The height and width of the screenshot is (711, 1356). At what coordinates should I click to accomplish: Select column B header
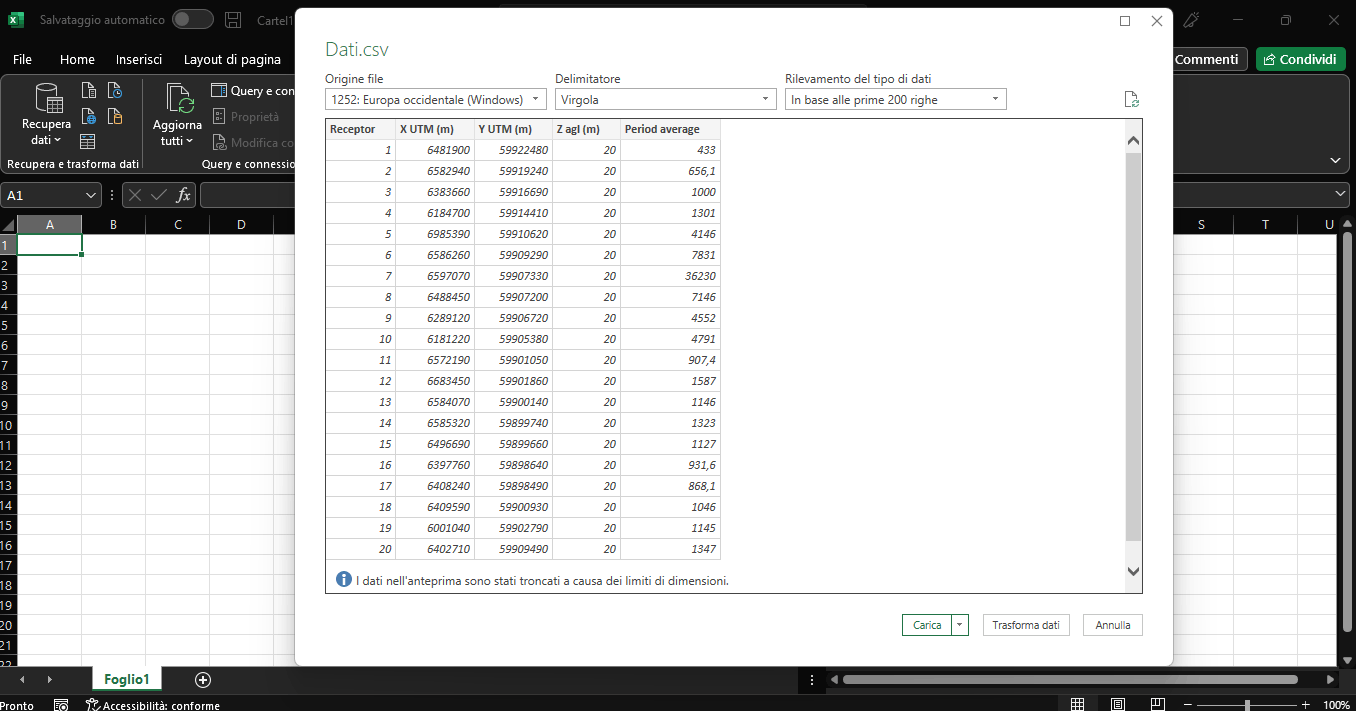113,225
